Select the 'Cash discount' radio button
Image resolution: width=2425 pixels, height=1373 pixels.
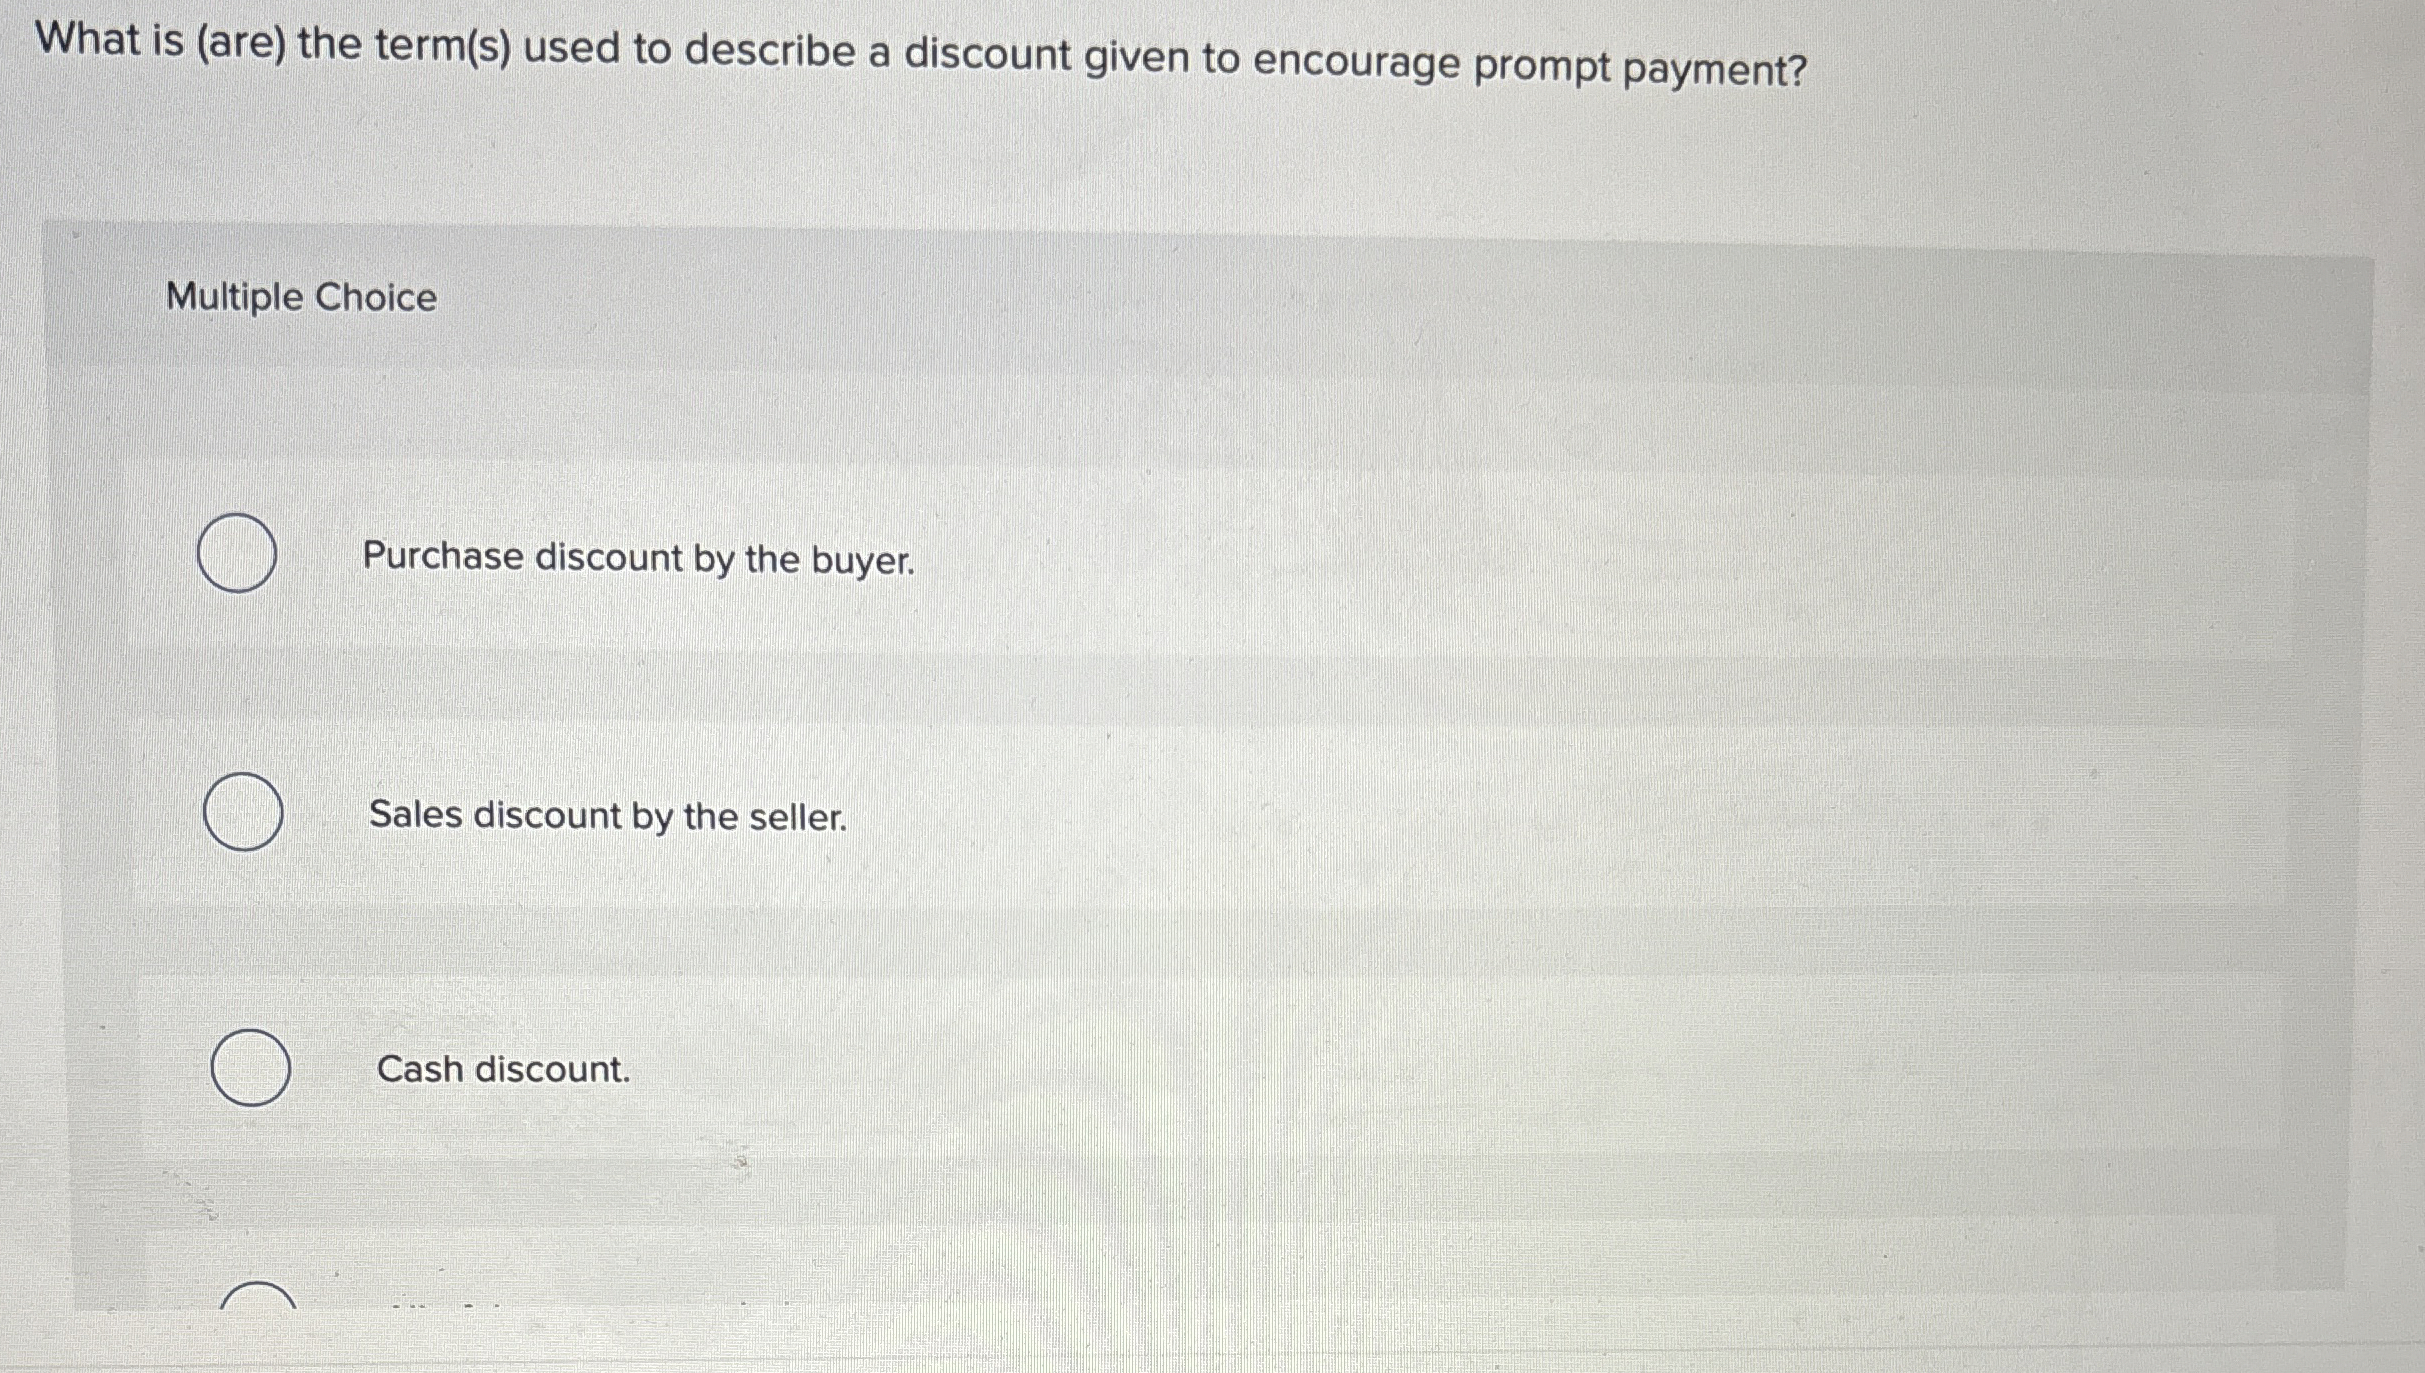pyautogui.click(x=252, y=1071)
